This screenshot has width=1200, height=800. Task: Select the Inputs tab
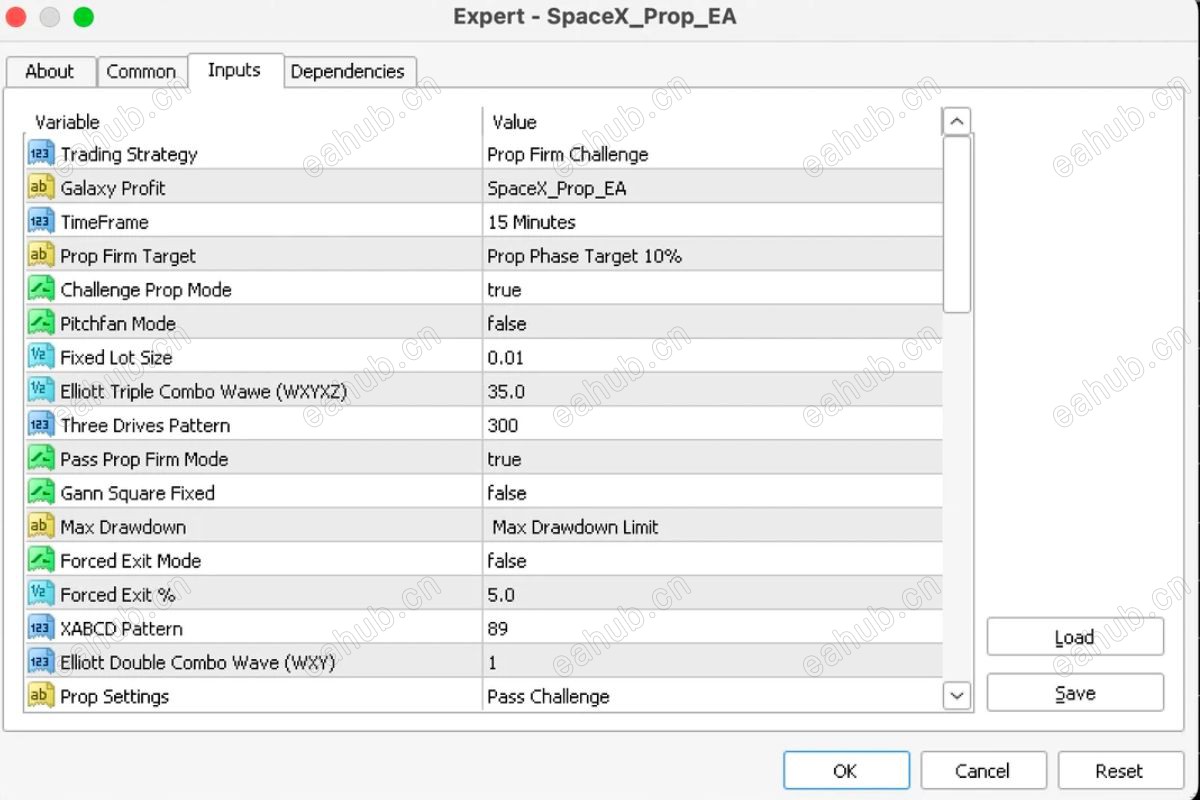pos(234,70)
